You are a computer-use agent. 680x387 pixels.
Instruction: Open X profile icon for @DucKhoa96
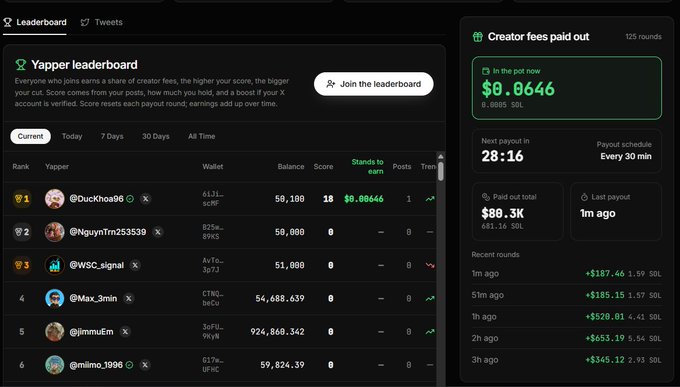coord(146,199)
